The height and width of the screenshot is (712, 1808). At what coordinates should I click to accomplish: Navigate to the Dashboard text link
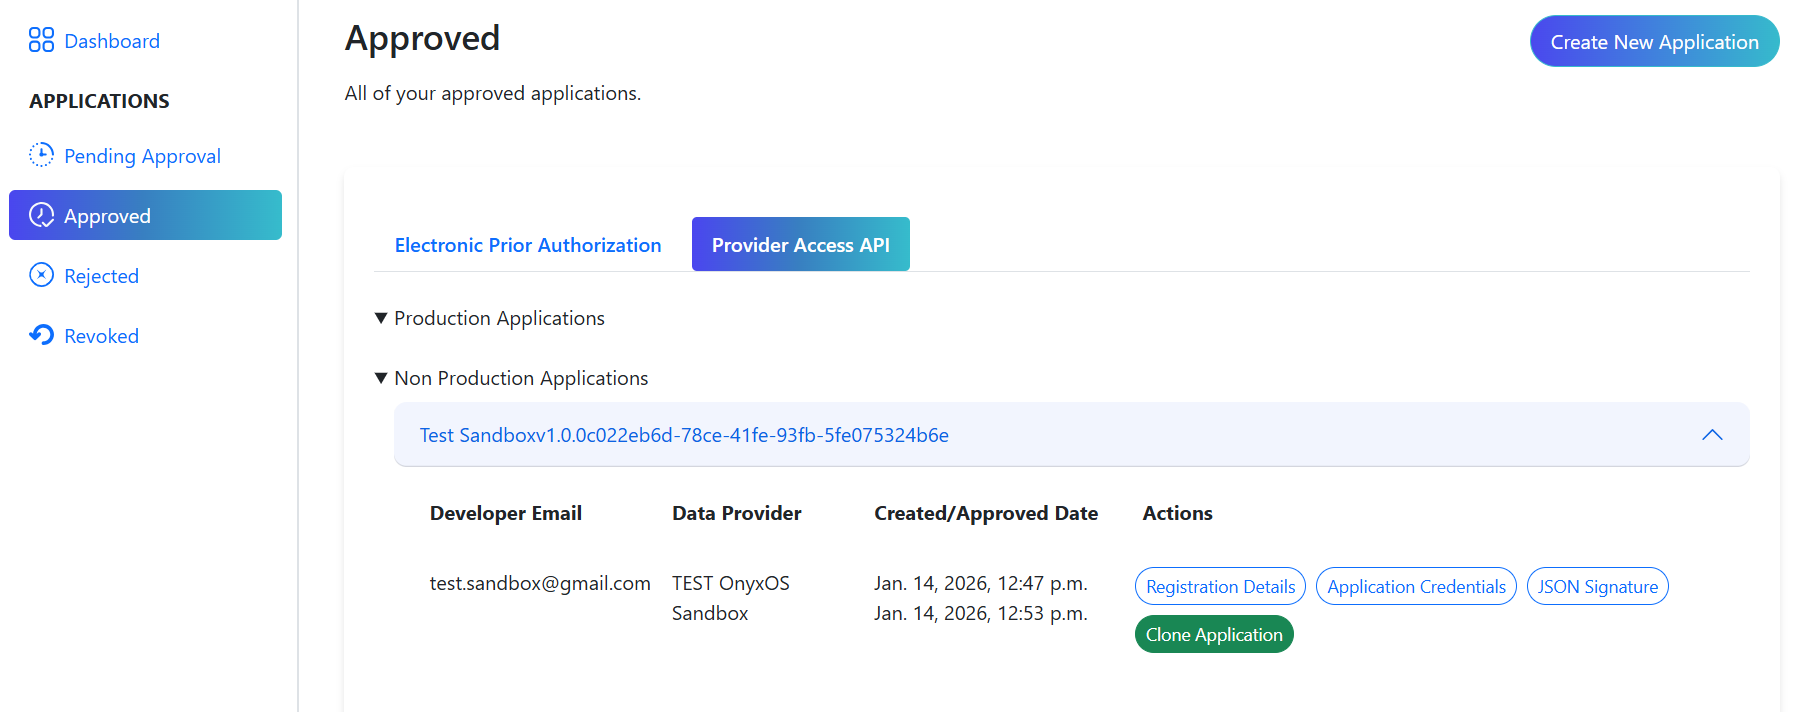(112, 41)
